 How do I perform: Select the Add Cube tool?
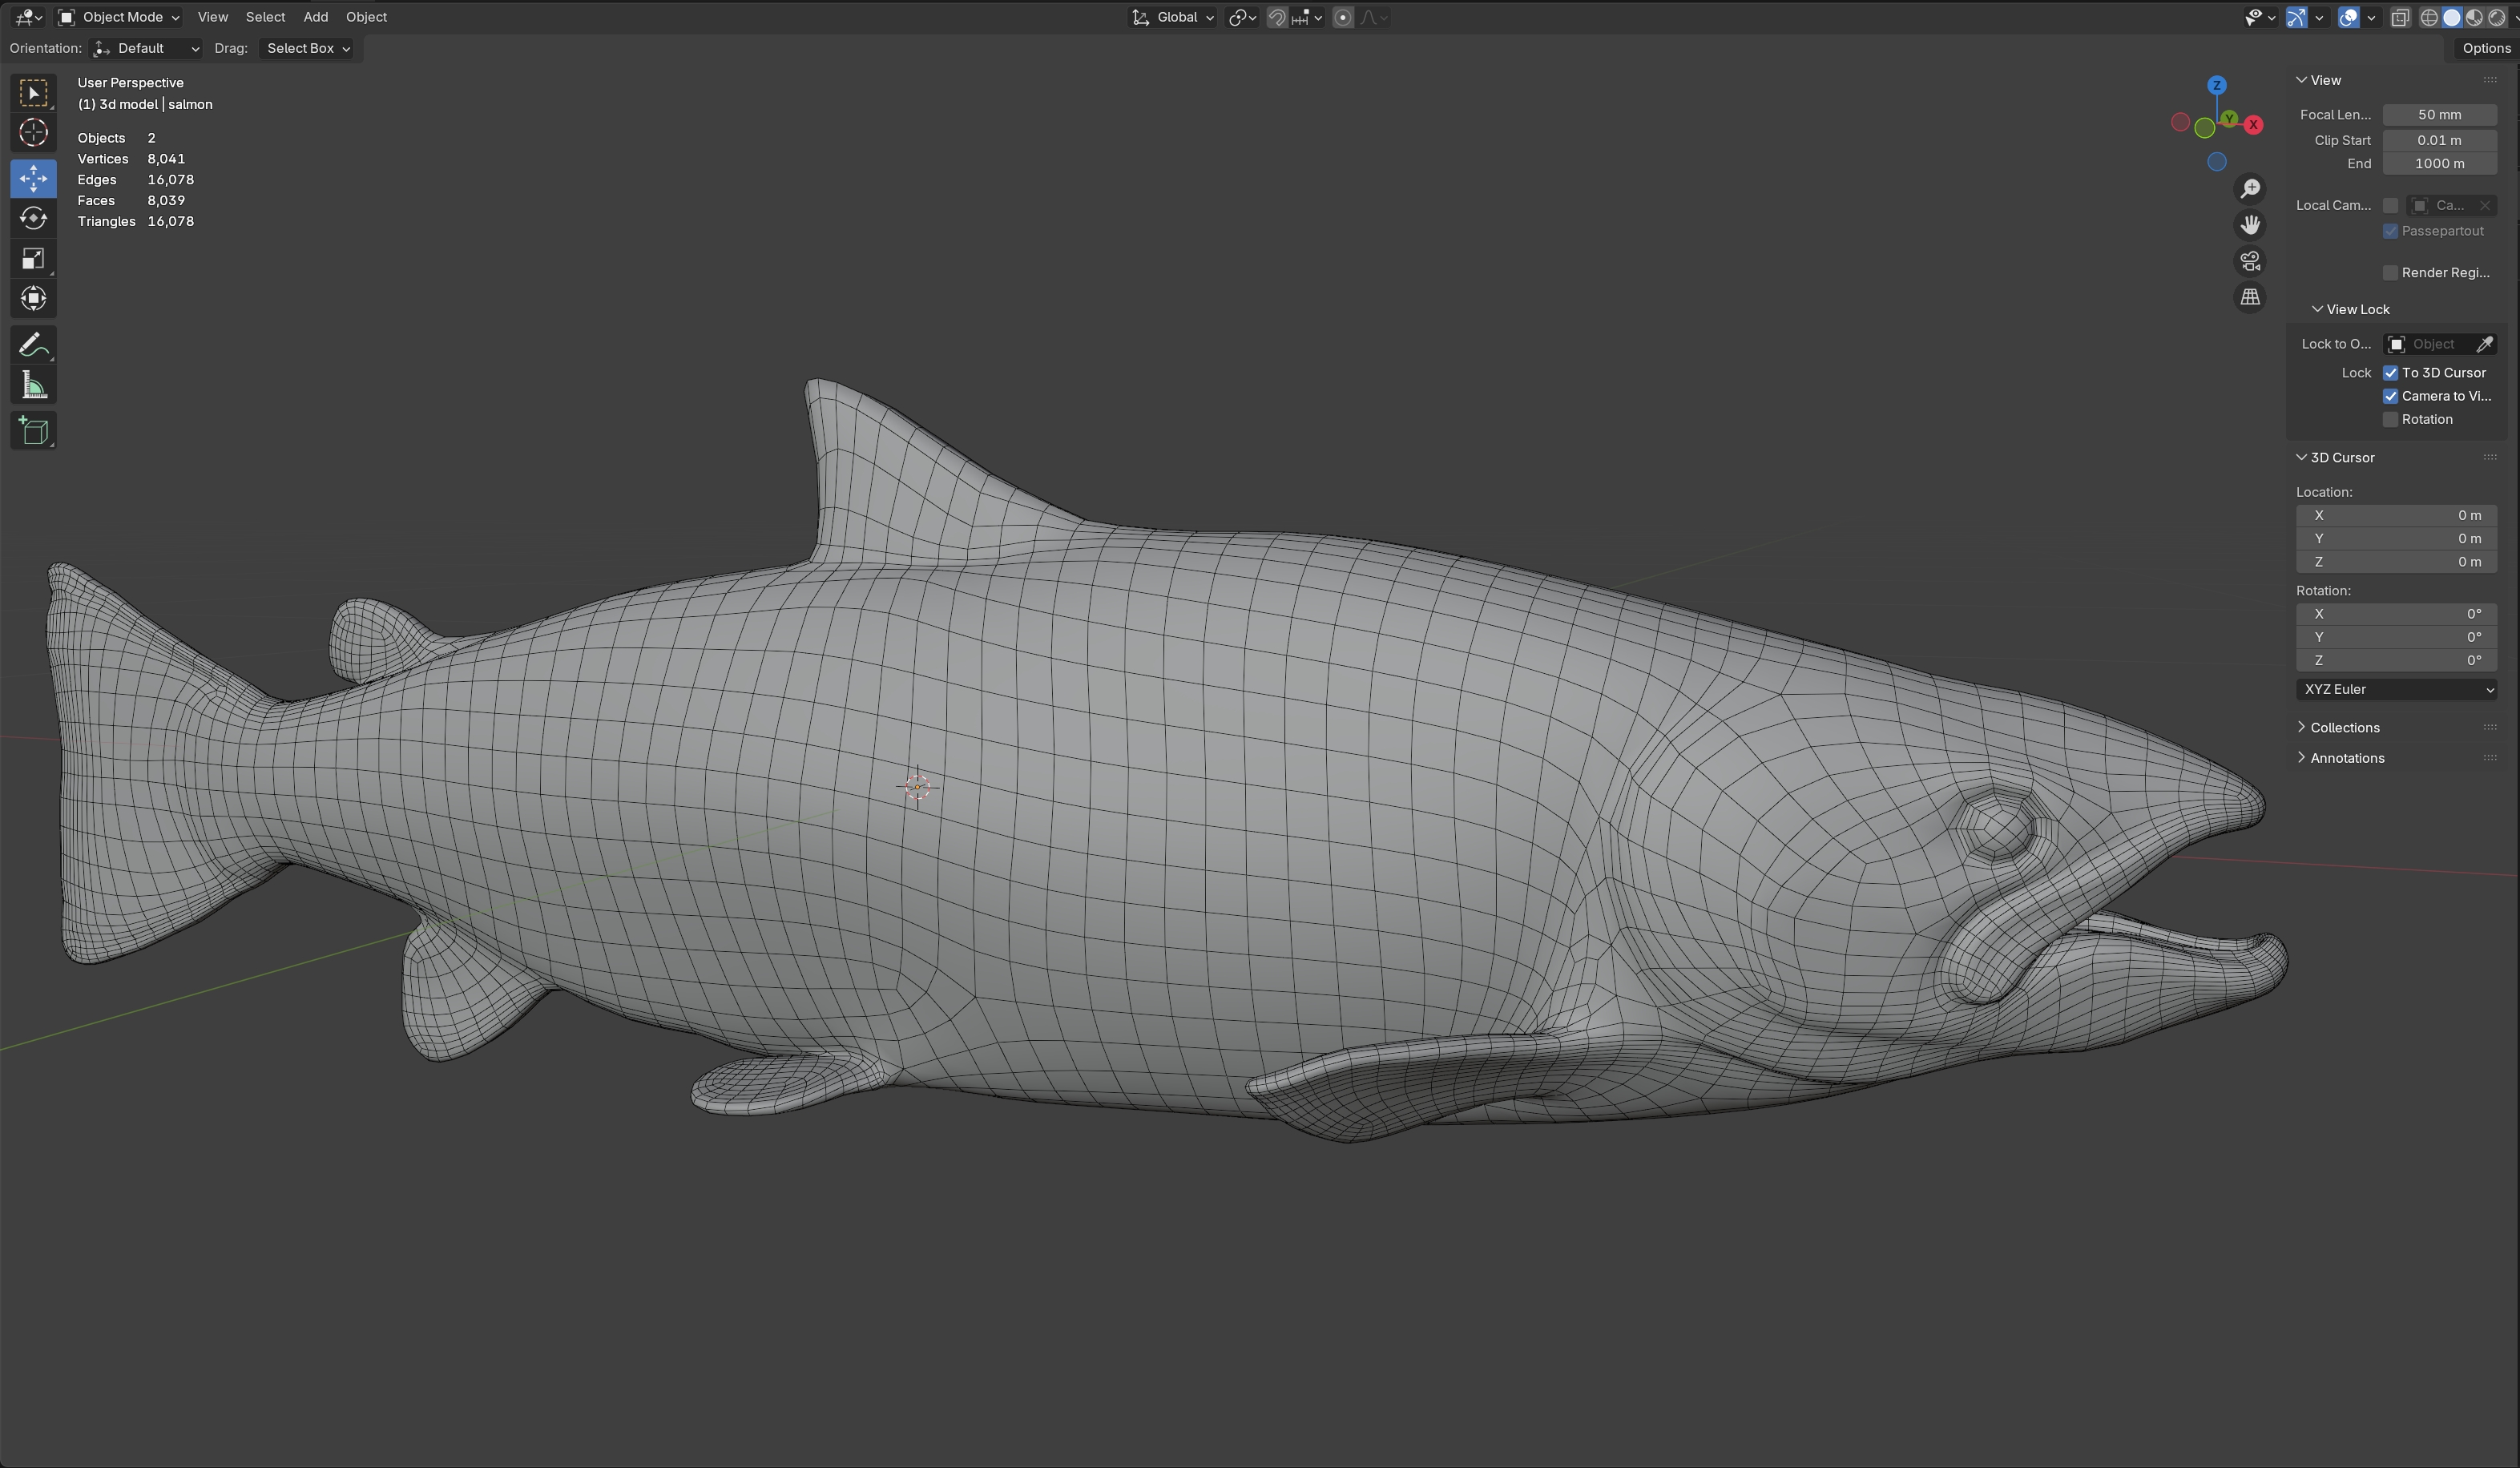33,431
